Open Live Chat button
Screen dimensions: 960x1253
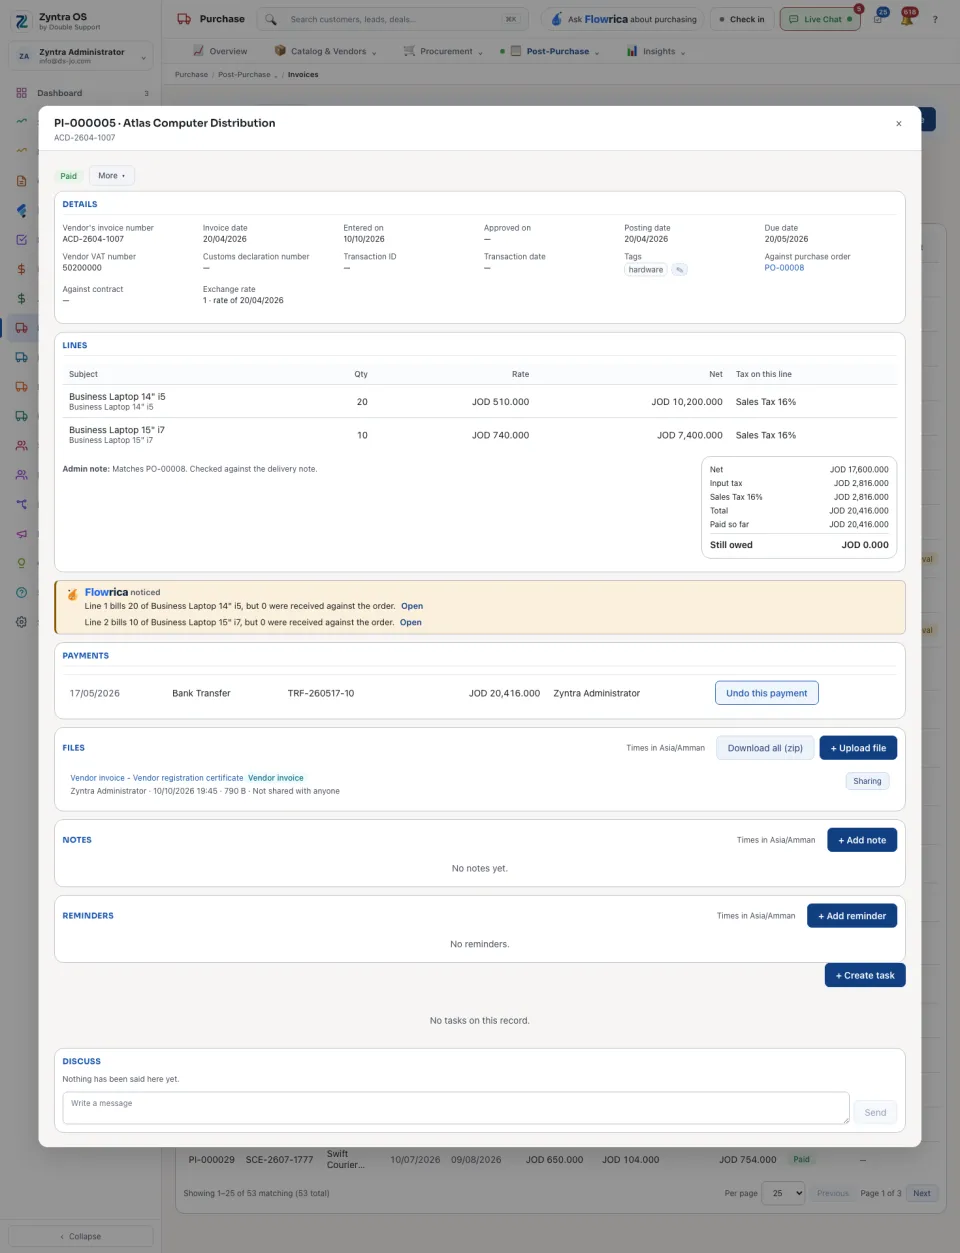[x=820, y=19]
